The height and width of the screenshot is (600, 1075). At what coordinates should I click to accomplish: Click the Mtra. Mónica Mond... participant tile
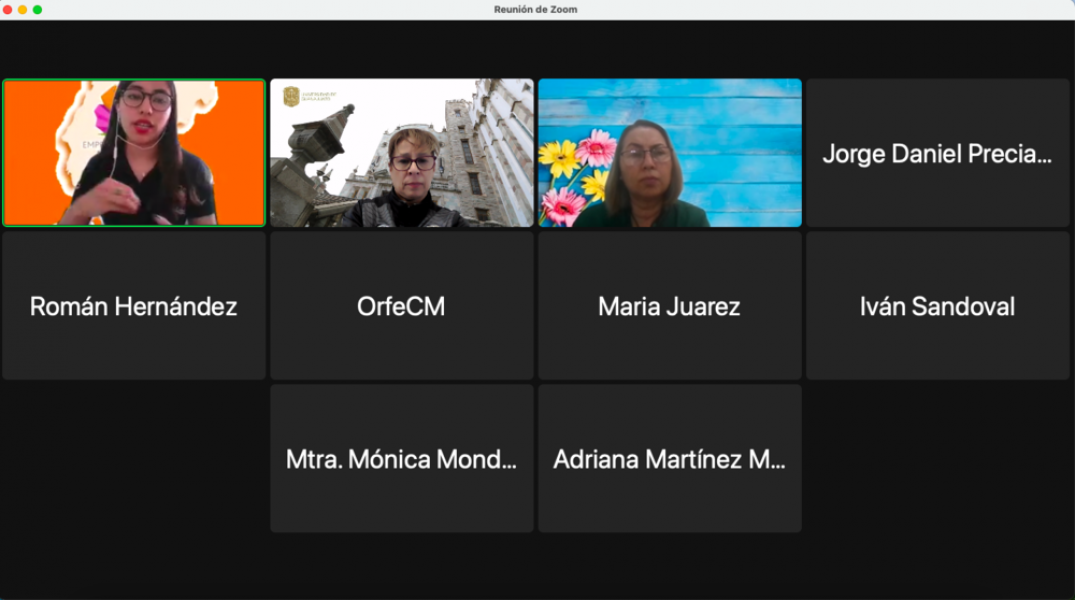[401, 459]
